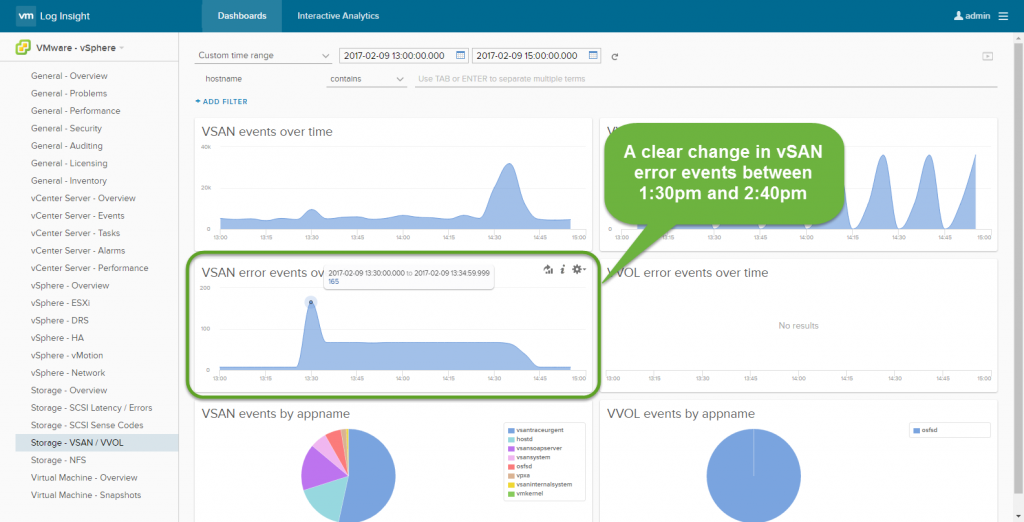This screenshot has height=522, width=1024.
Task: Open Interactive Analytics from VSAN error chart
Action: click(x=547, y=269)
